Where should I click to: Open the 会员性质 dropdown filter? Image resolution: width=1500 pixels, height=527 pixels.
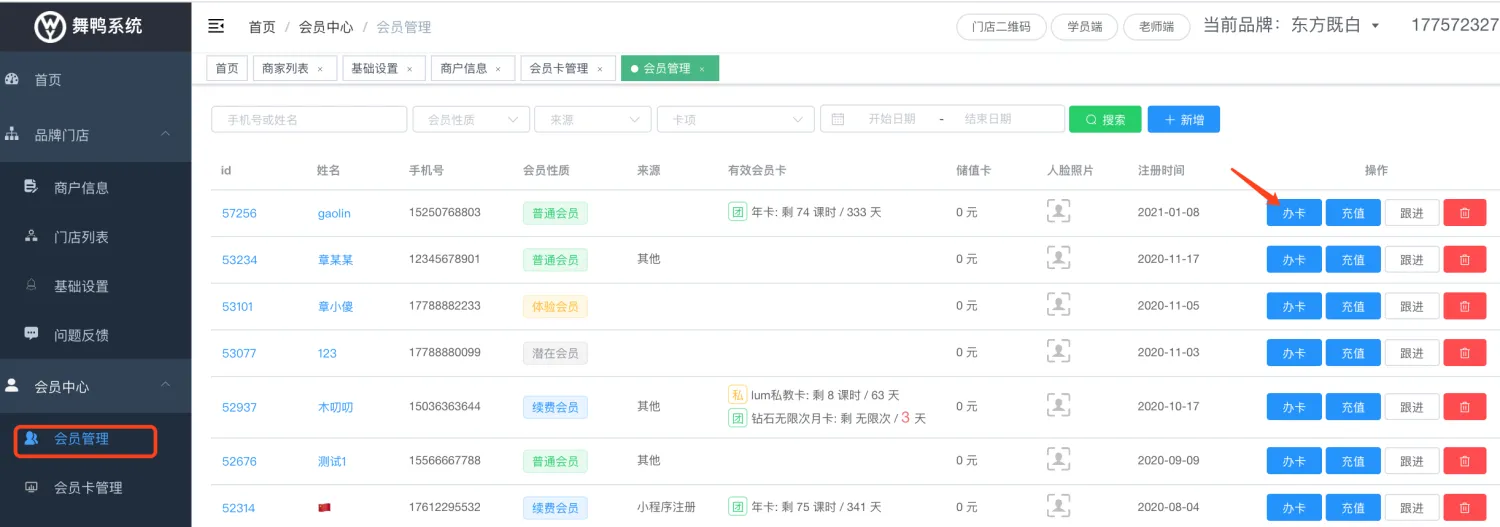(471, 119)
